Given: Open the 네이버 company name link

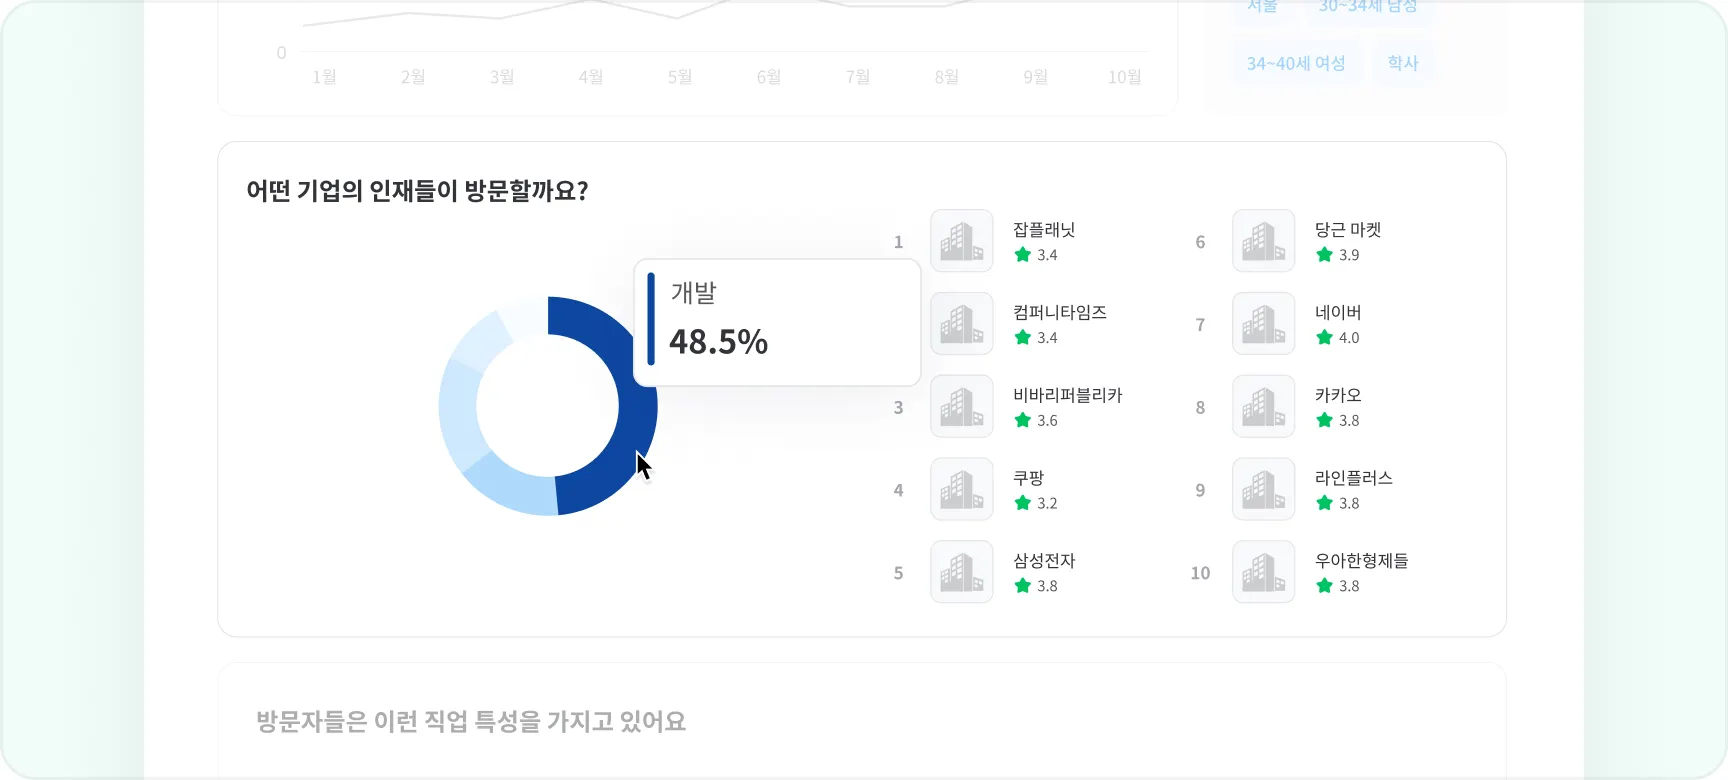Looking at the screenshot, I should click(1338, 313).
